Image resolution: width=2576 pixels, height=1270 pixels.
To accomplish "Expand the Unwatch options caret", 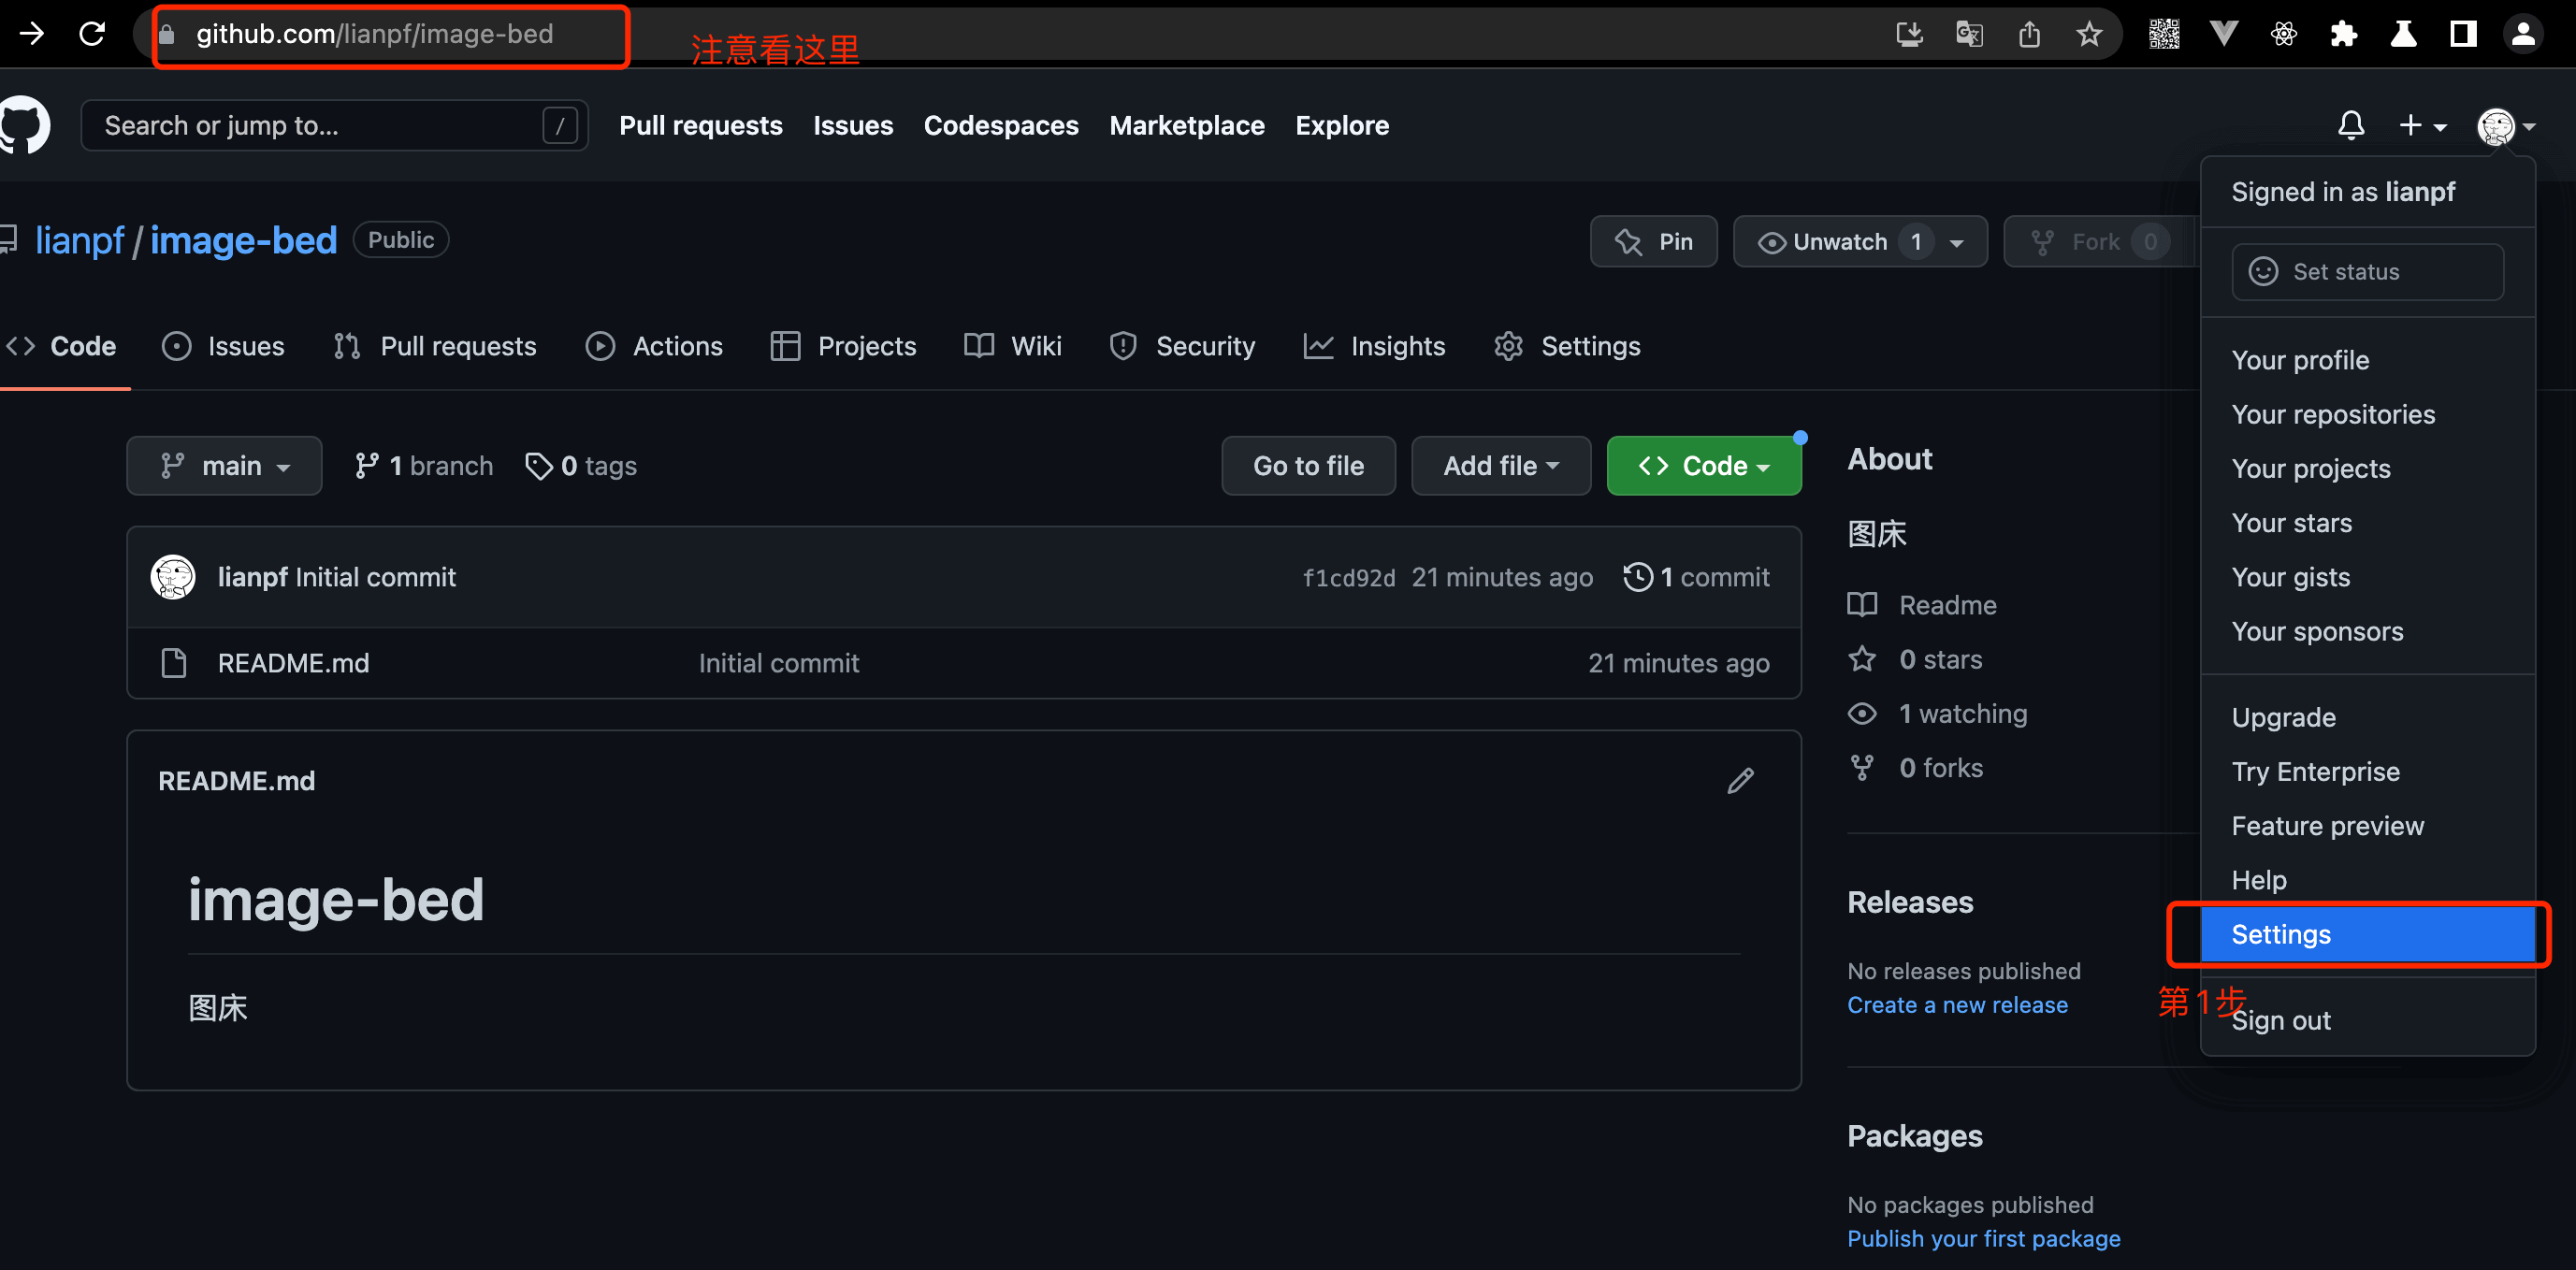I will [x=1957, y=242].
